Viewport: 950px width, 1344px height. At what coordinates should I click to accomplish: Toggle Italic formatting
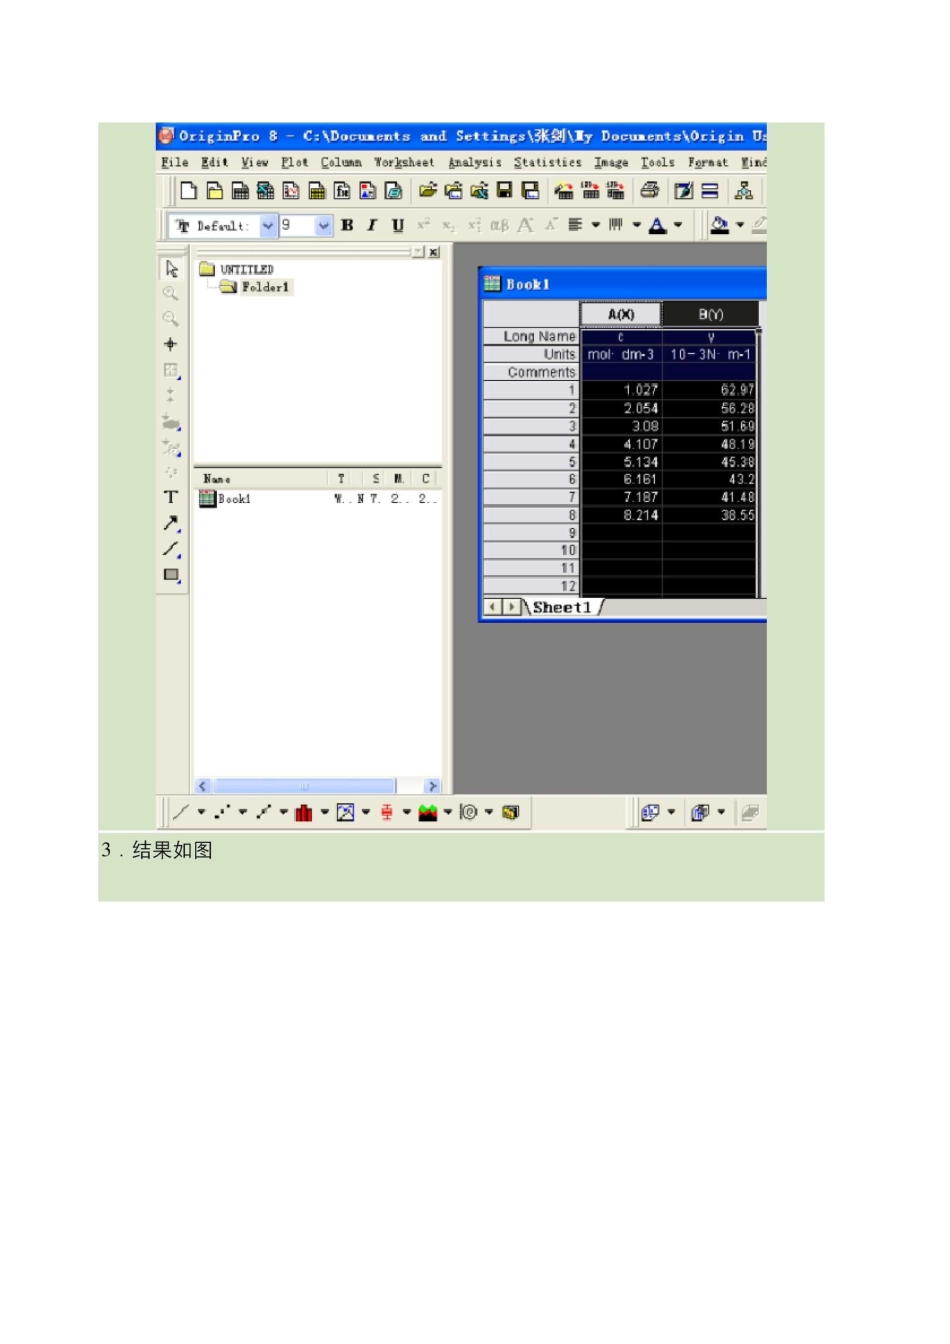click(x=372, y=226)
